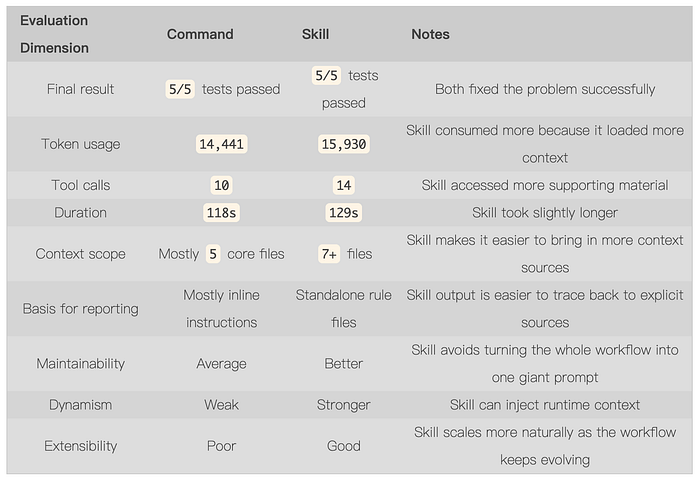Select the Mostly inline instructions cell
The image size is (700, 481).
tap(222, 309)
